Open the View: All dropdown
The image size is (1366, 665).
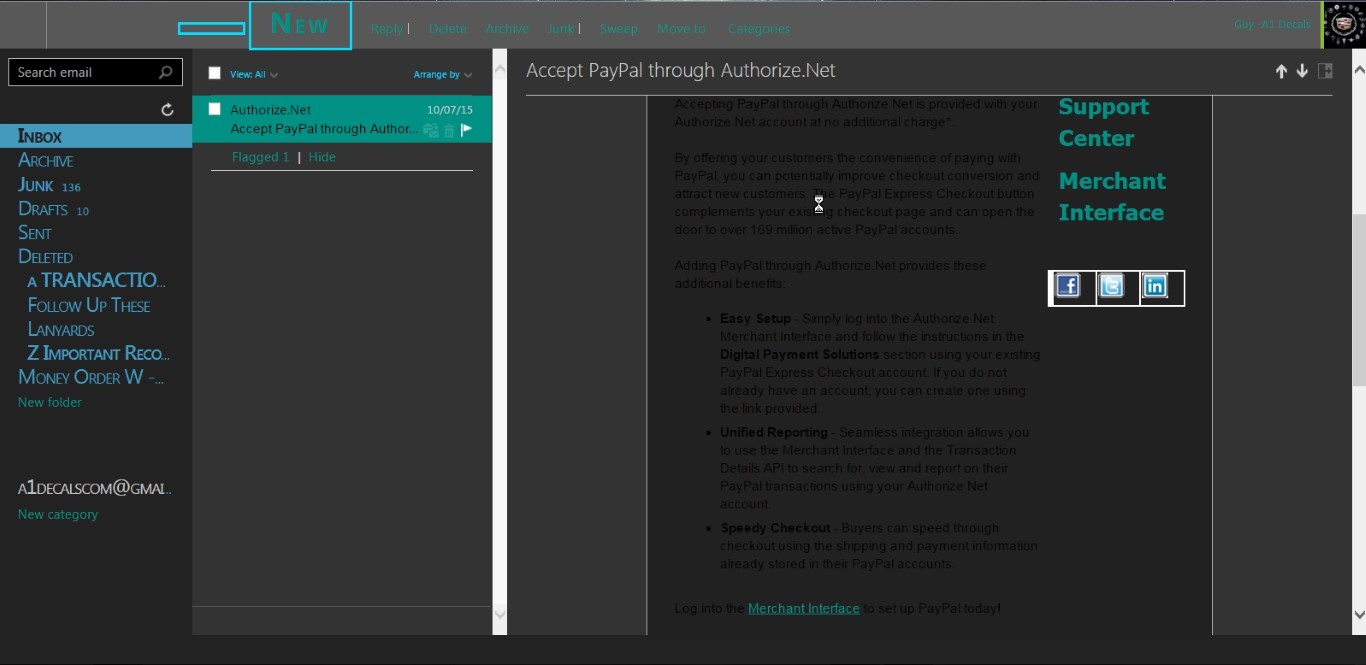[x=254, y=74]
